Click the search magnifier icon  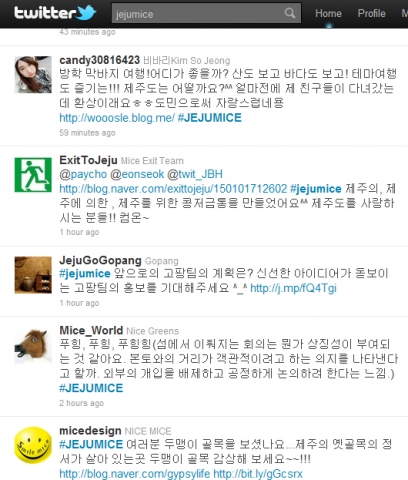290,13
